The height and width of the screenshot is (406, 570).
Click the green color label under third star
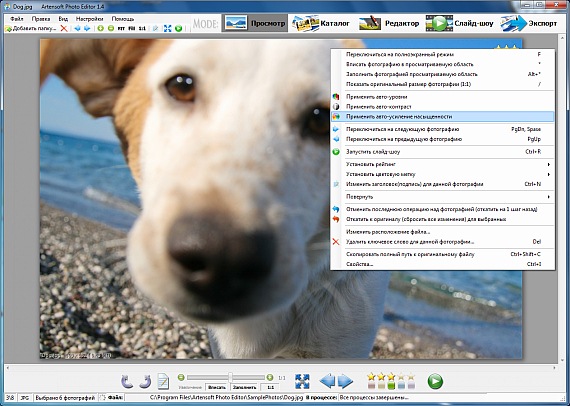coord(391,385)
